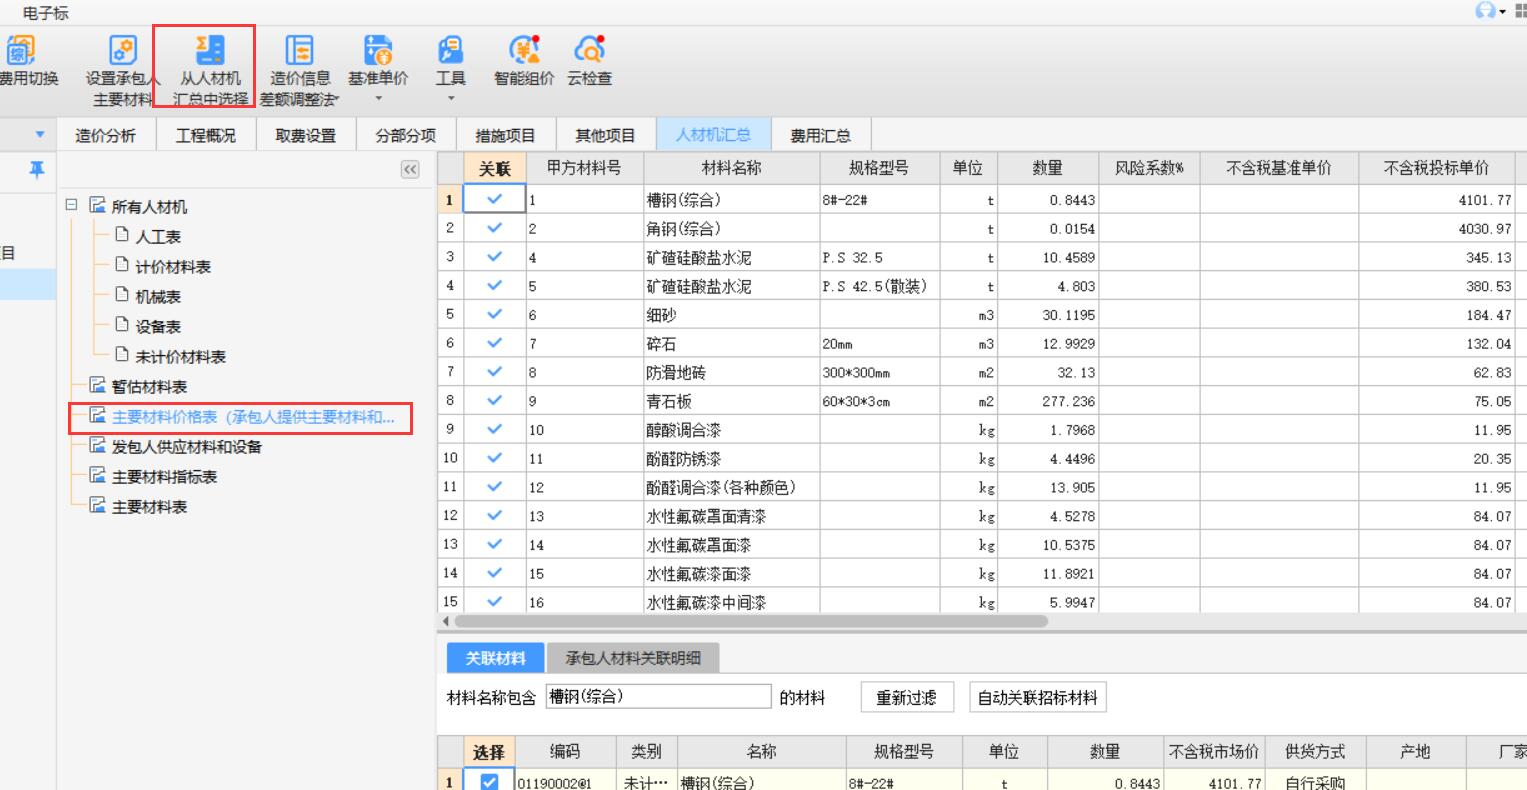Open 计价材料表 tree node

173,267
